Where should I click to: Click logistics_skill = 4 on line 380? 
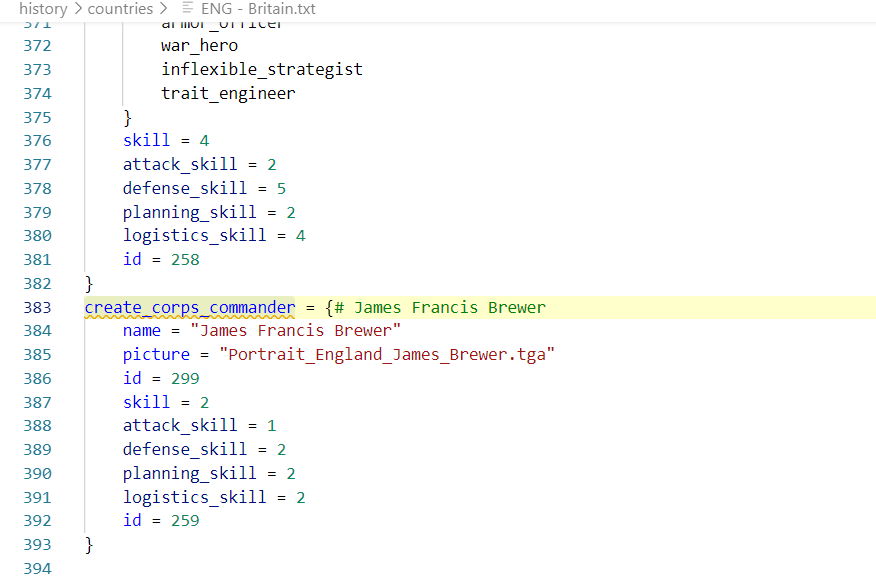point(214,236)
